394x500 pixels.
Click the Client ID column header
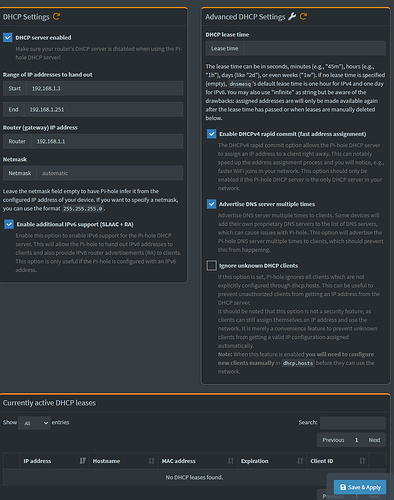click(x=338, y=461)
